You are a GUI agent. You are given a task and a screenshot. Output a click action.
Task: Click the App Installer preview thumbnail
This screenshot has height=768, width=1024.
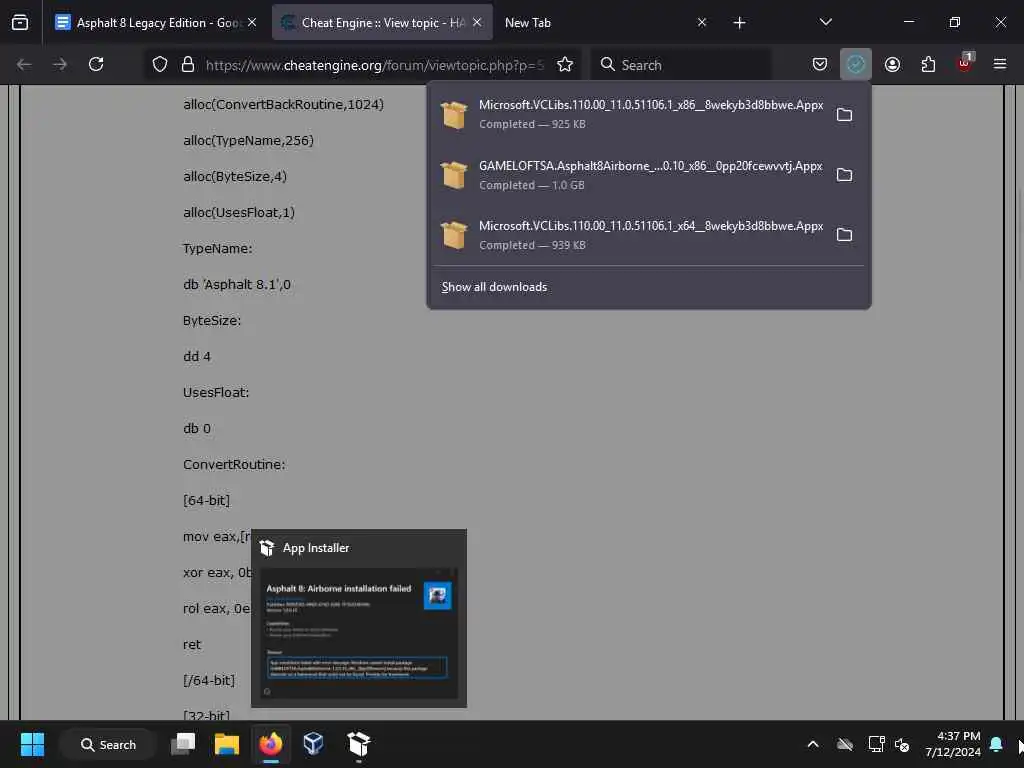click(x=359, y=633)
